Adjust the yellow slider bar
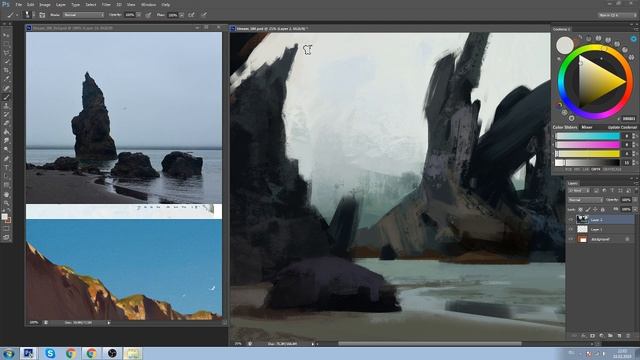 pyautogui.click(x=587, y=154)
